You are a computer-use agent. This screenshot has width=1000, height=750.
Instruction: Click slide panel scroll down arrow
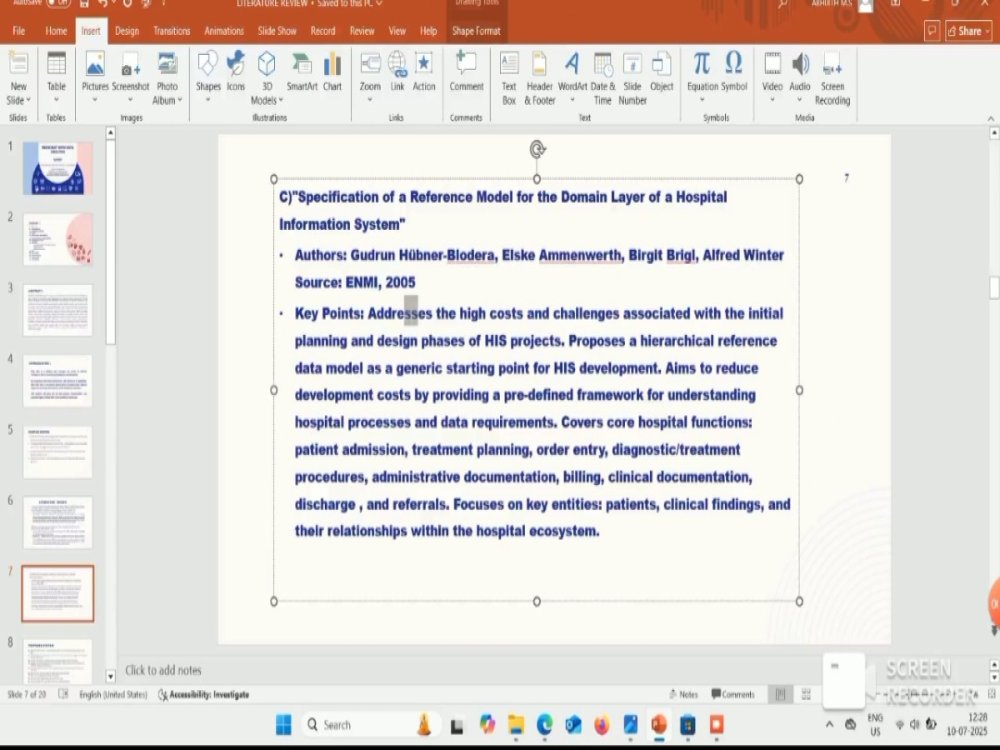110,676
